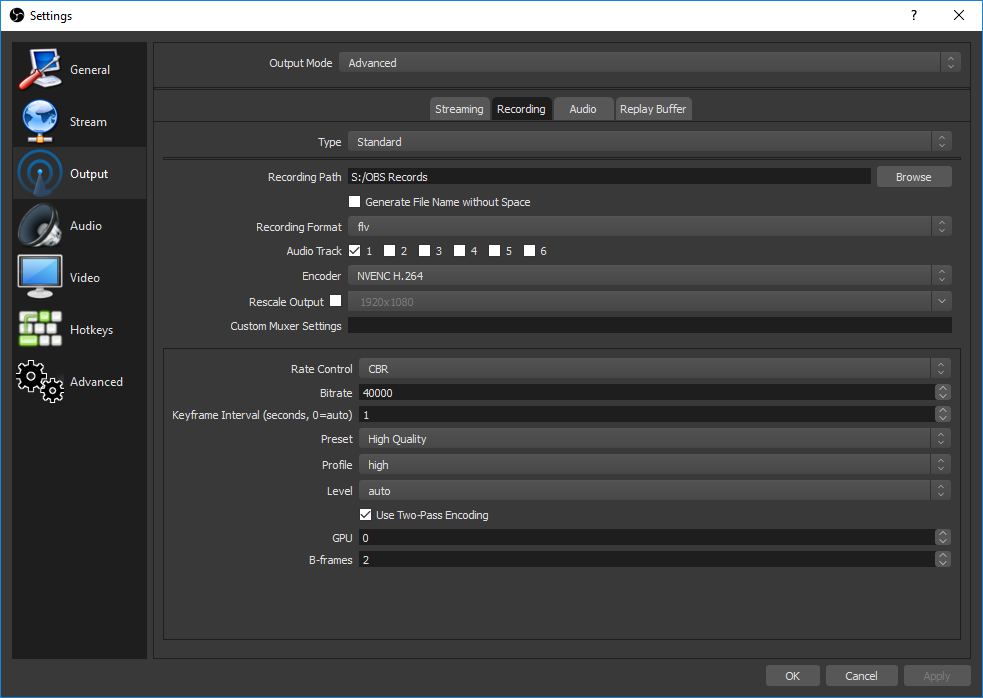Toggle Generate File Name without Space
This screenshot has height=698, width=983.
point(354,201)
